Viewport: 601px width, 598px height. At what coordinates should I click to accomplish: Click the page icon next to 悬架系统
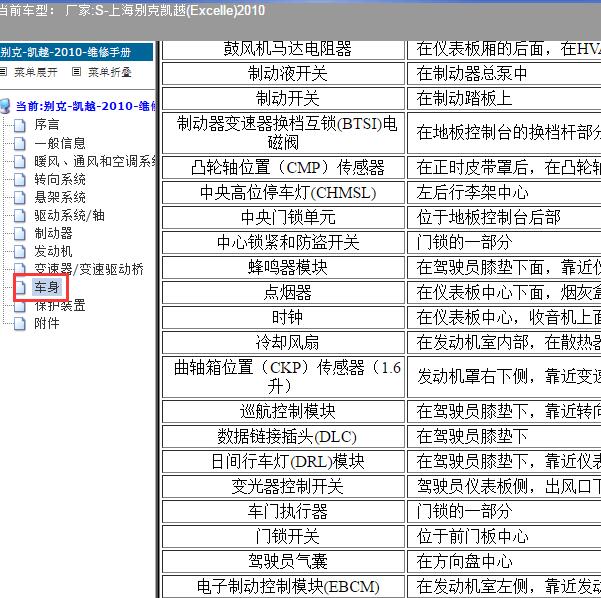pos(20,197)
